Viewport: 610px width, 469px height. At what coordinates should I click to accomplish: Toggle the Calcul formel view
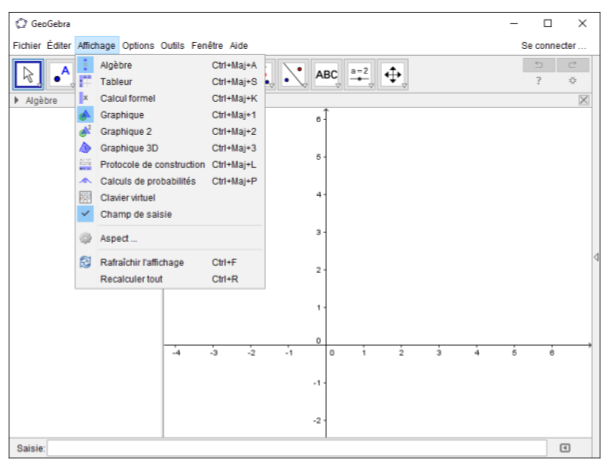[x=170, y=98]
